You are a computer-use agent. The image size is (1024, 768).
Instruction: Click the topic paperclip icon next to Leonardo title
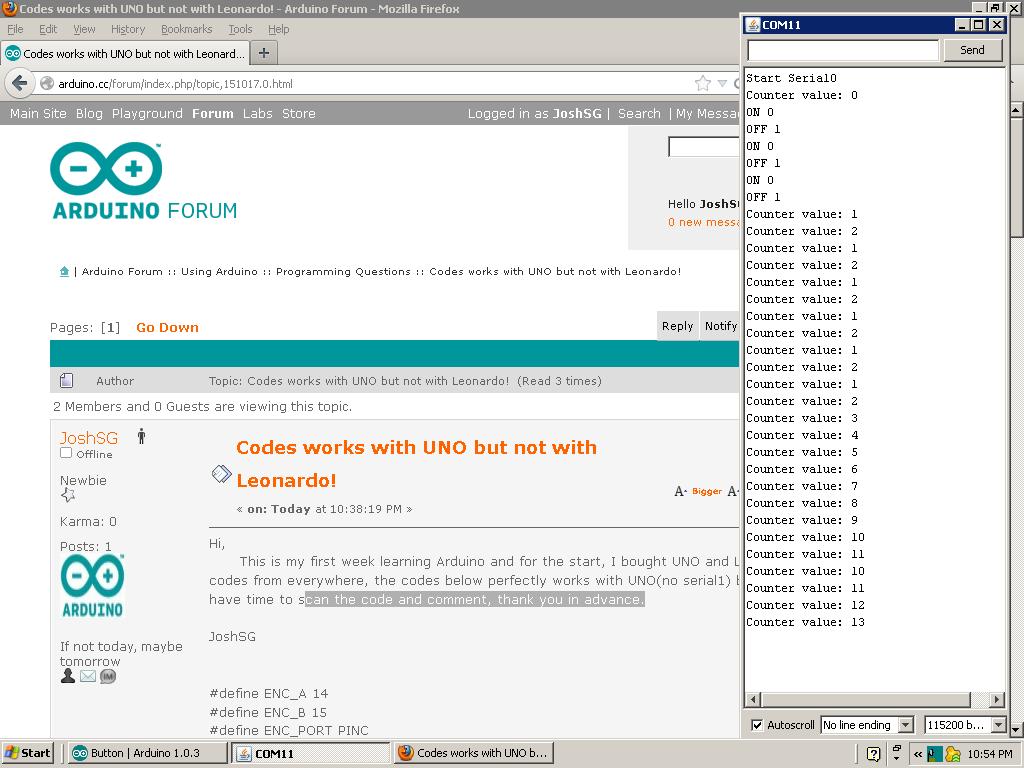(x=221, y=474)
